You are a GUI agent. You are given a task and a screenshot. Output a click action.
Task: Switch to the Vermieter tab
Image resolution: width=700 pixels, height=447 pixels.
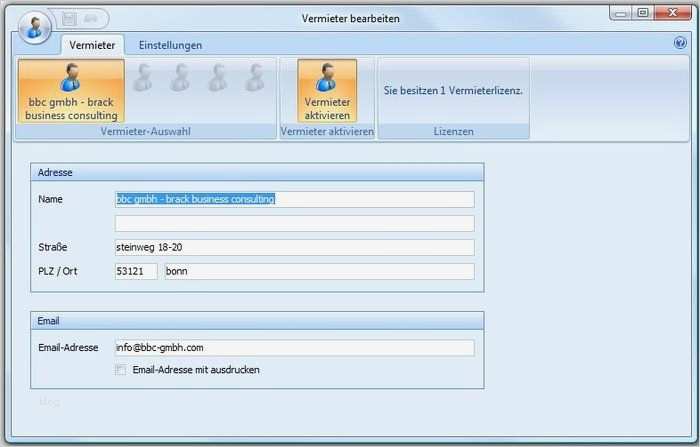[92, 45]
